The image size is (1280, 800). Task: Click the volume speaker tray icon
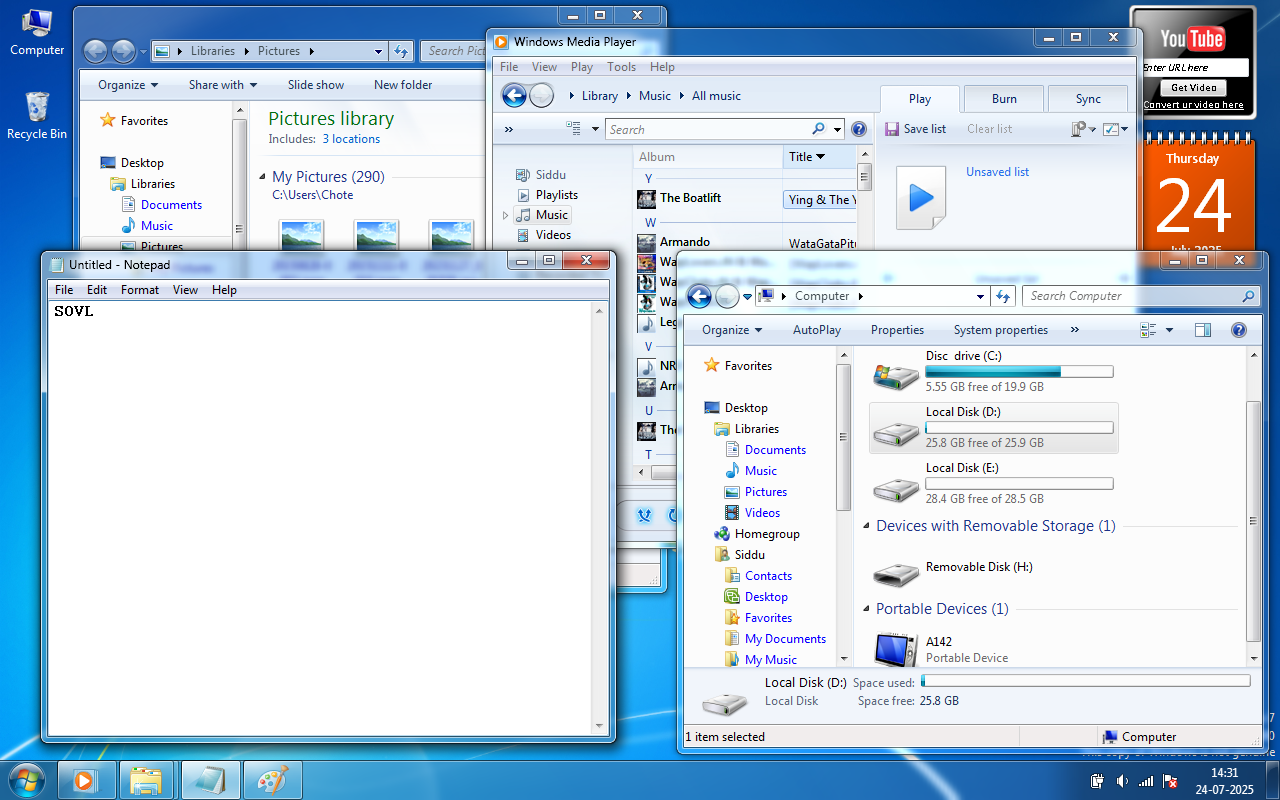(1122, 781)
